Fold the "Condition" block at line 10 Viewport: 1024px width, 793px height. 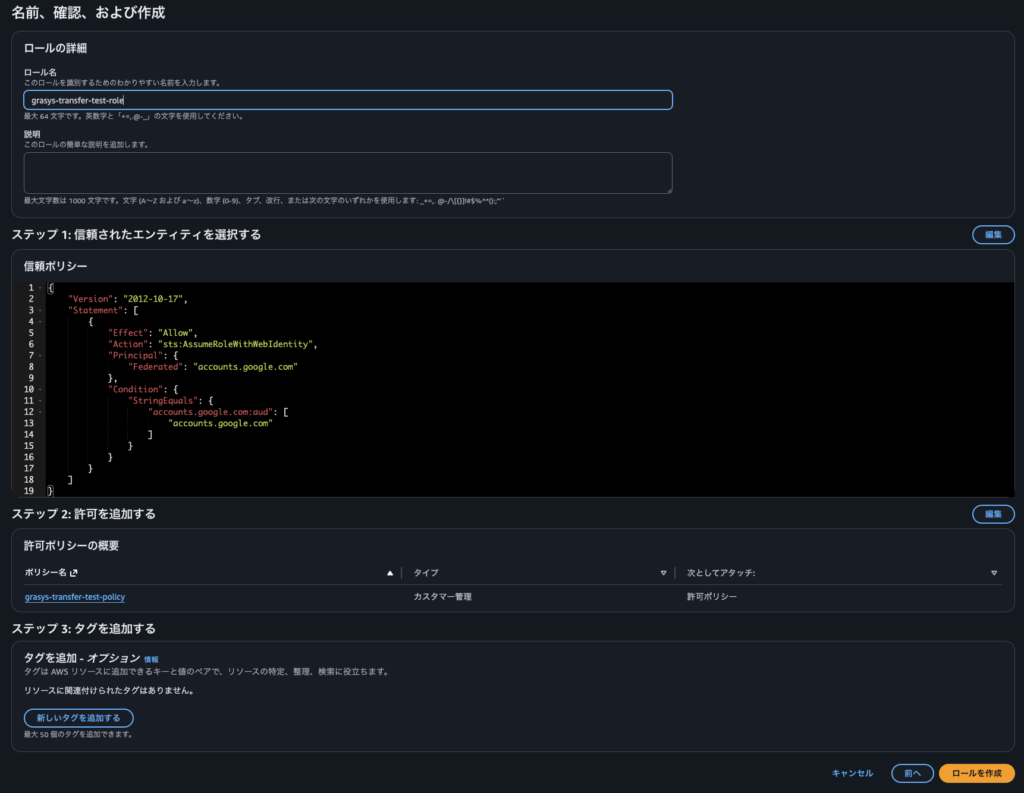pyautogui.click(x=40, y=389)
